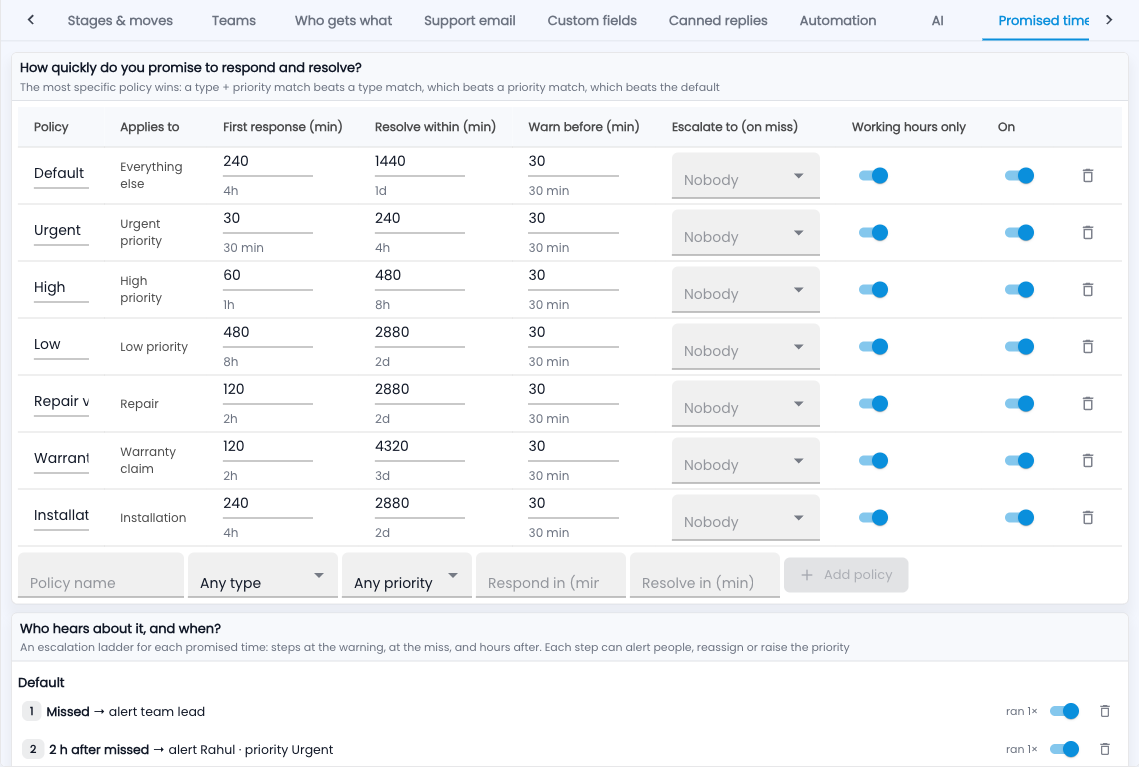Open the Any type dropdown

tap(263, 575)
